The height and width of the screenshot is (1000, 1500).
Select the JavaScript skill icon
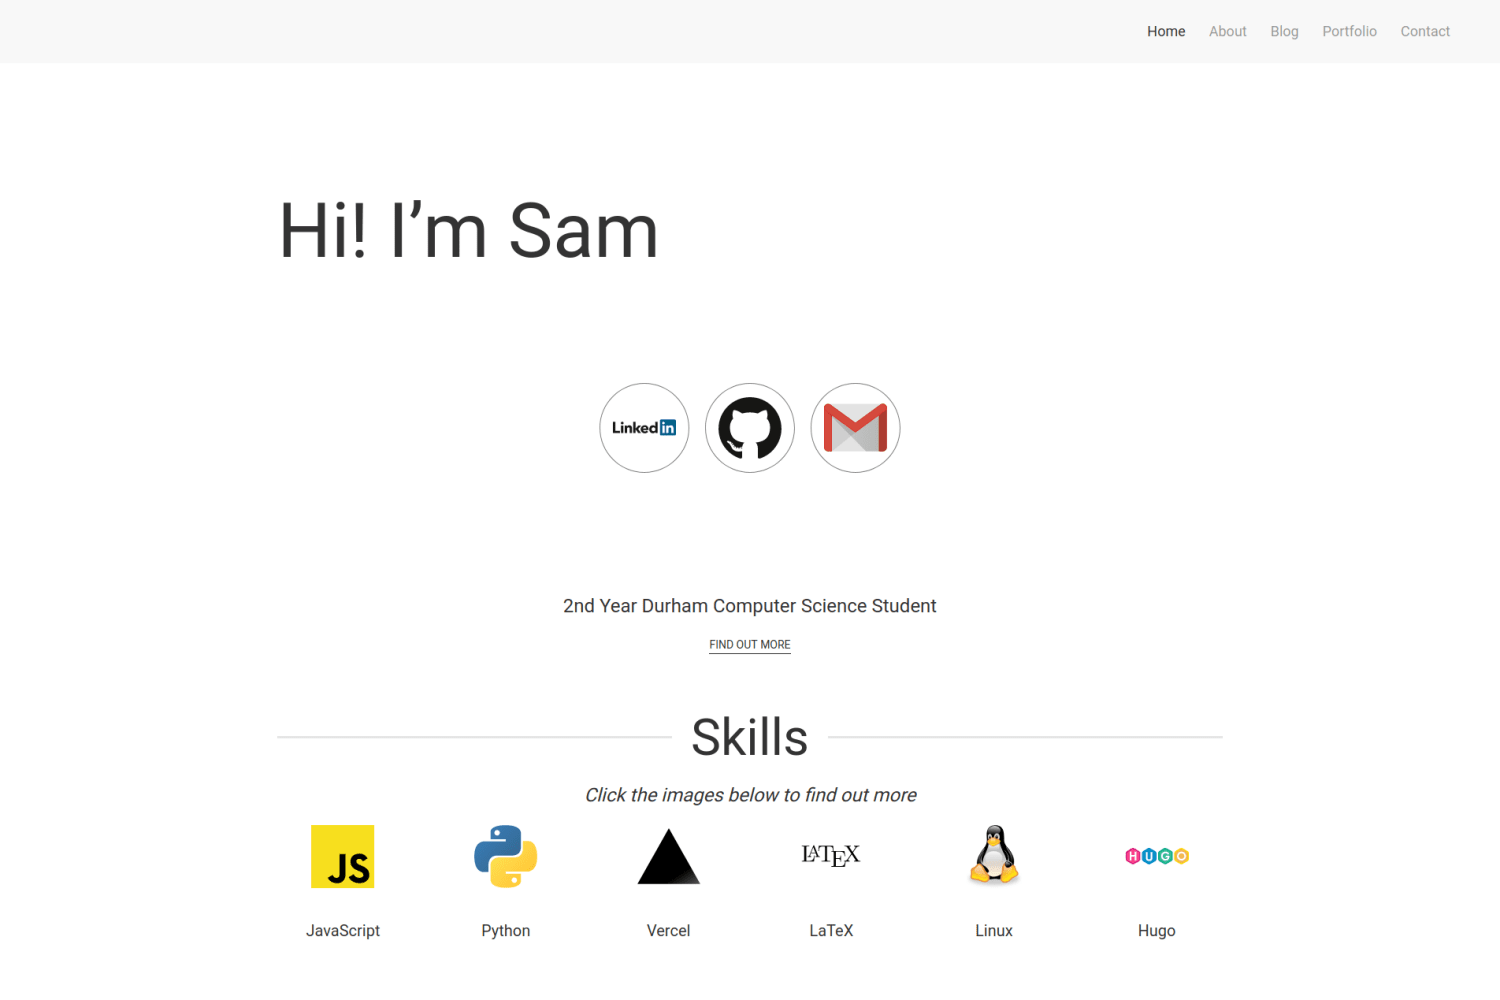coord(342,856)
